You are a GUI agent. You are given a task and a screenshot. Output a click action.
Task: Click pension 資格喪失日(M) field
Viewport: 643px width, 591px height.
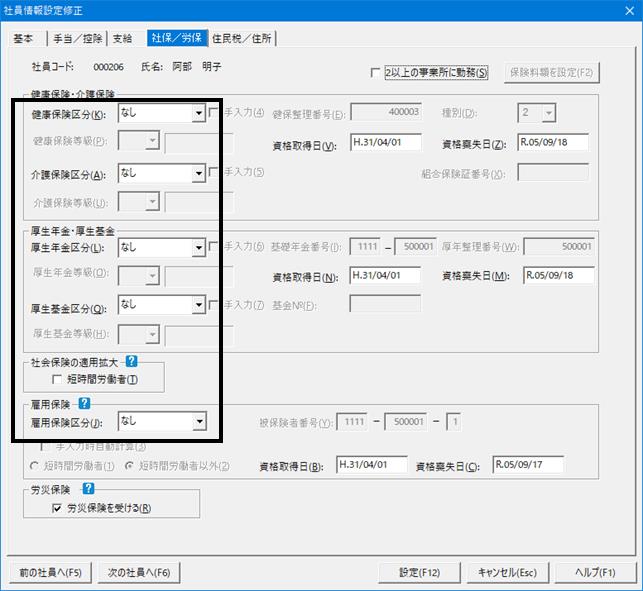(x=559, y=275)
